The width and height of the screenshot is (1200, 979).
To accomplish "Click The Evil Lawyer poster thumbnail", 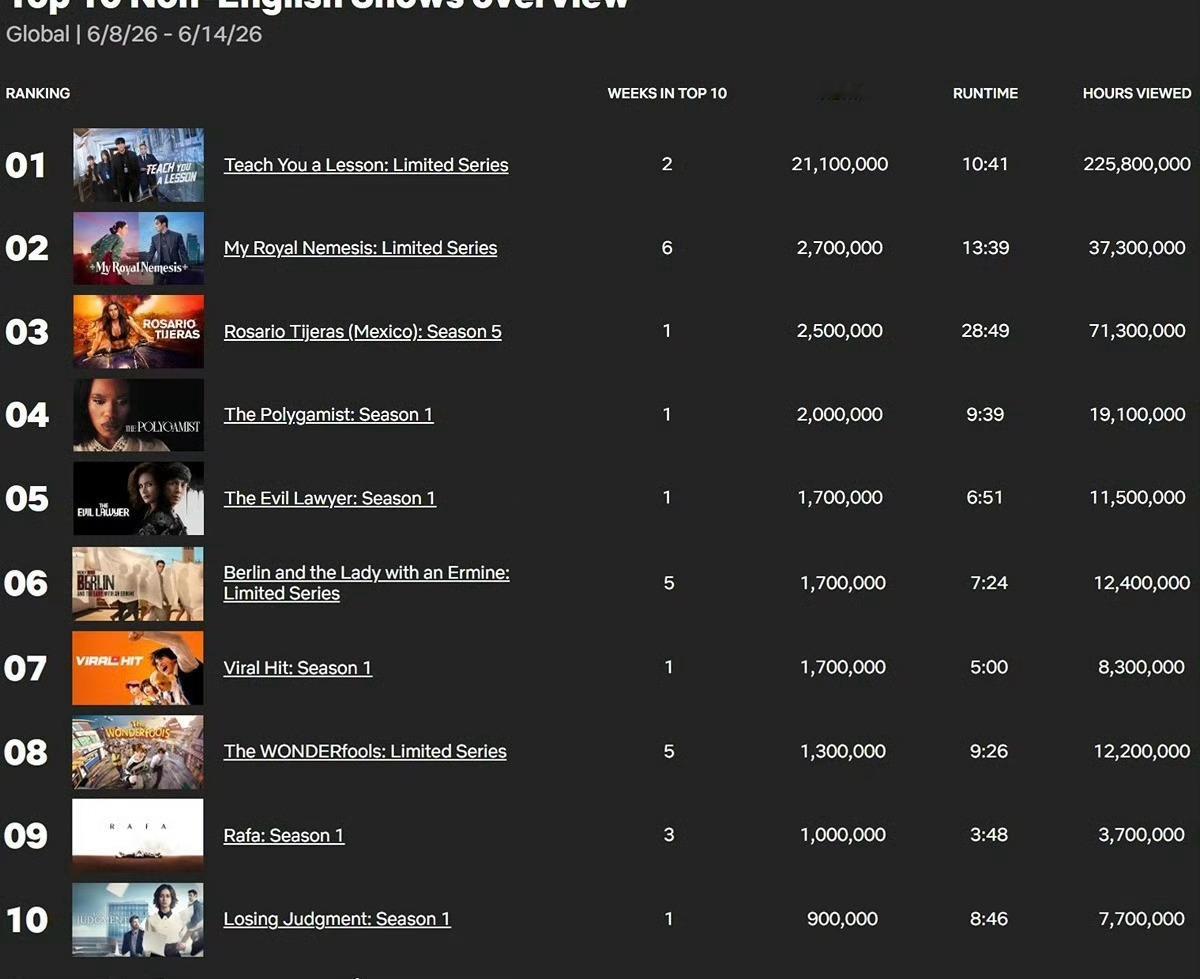I will (138, 498).
